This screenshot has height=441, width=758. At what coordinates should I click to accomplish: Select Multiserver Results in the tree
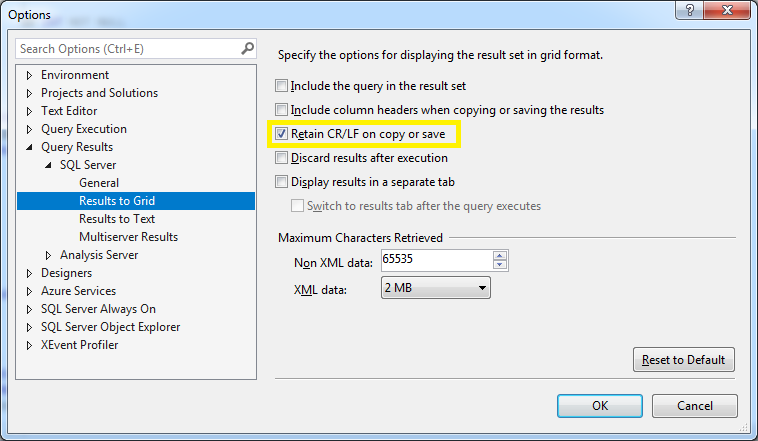[128, 237]
